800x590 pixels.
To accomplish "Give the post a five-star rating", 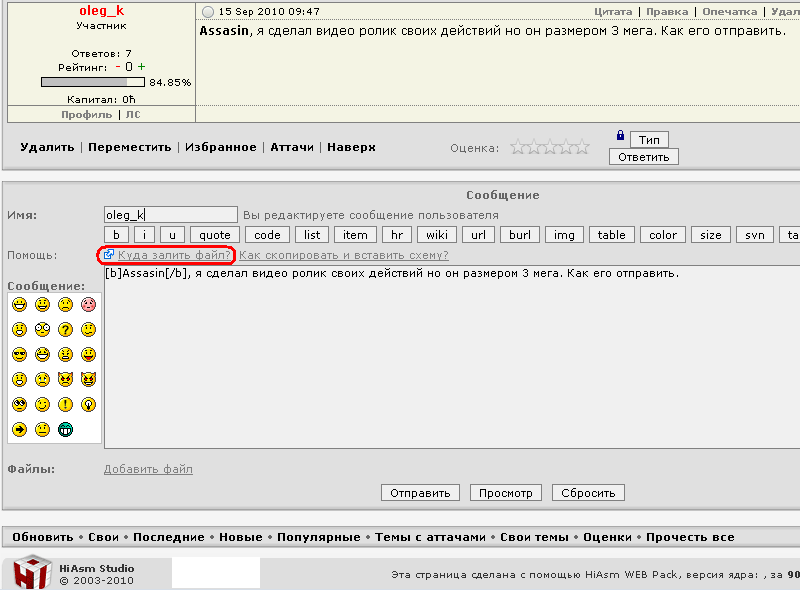I will 582,147.
